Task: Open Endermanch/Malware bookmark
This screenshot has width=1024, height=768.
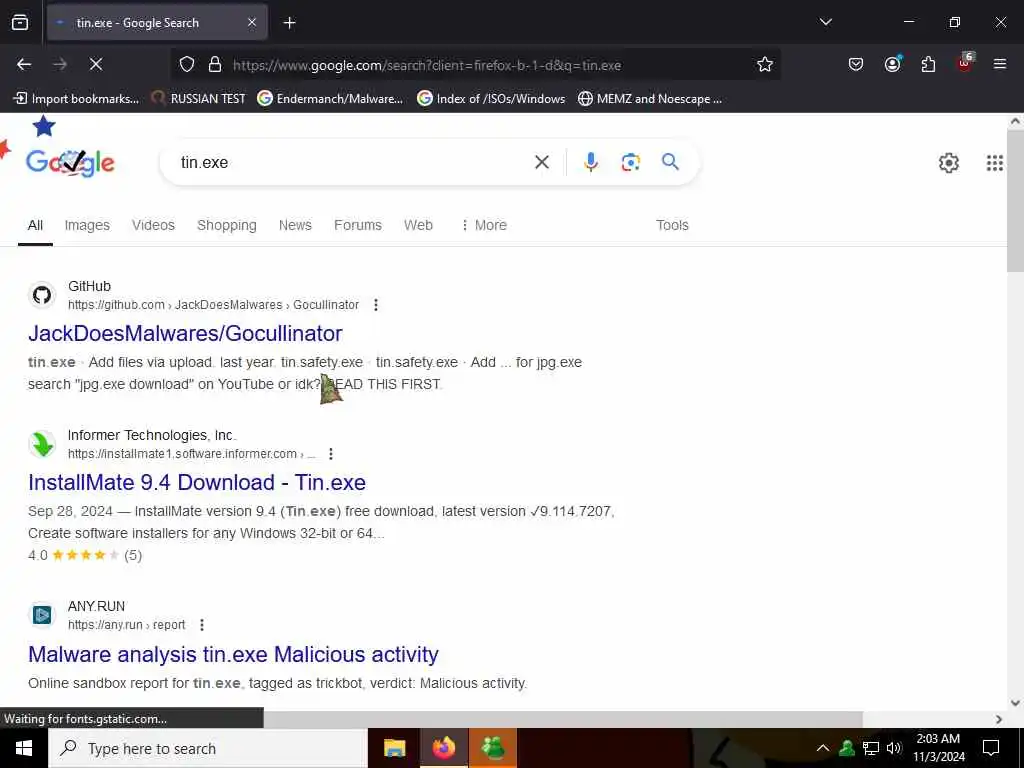Action: pyautogui.click(x=330, y=99)
